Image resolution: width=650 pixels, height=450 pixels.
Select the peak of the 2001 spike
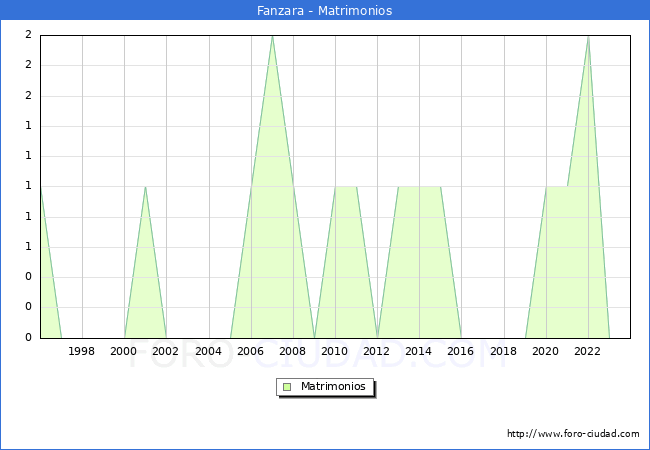click(x=145, y=187)
